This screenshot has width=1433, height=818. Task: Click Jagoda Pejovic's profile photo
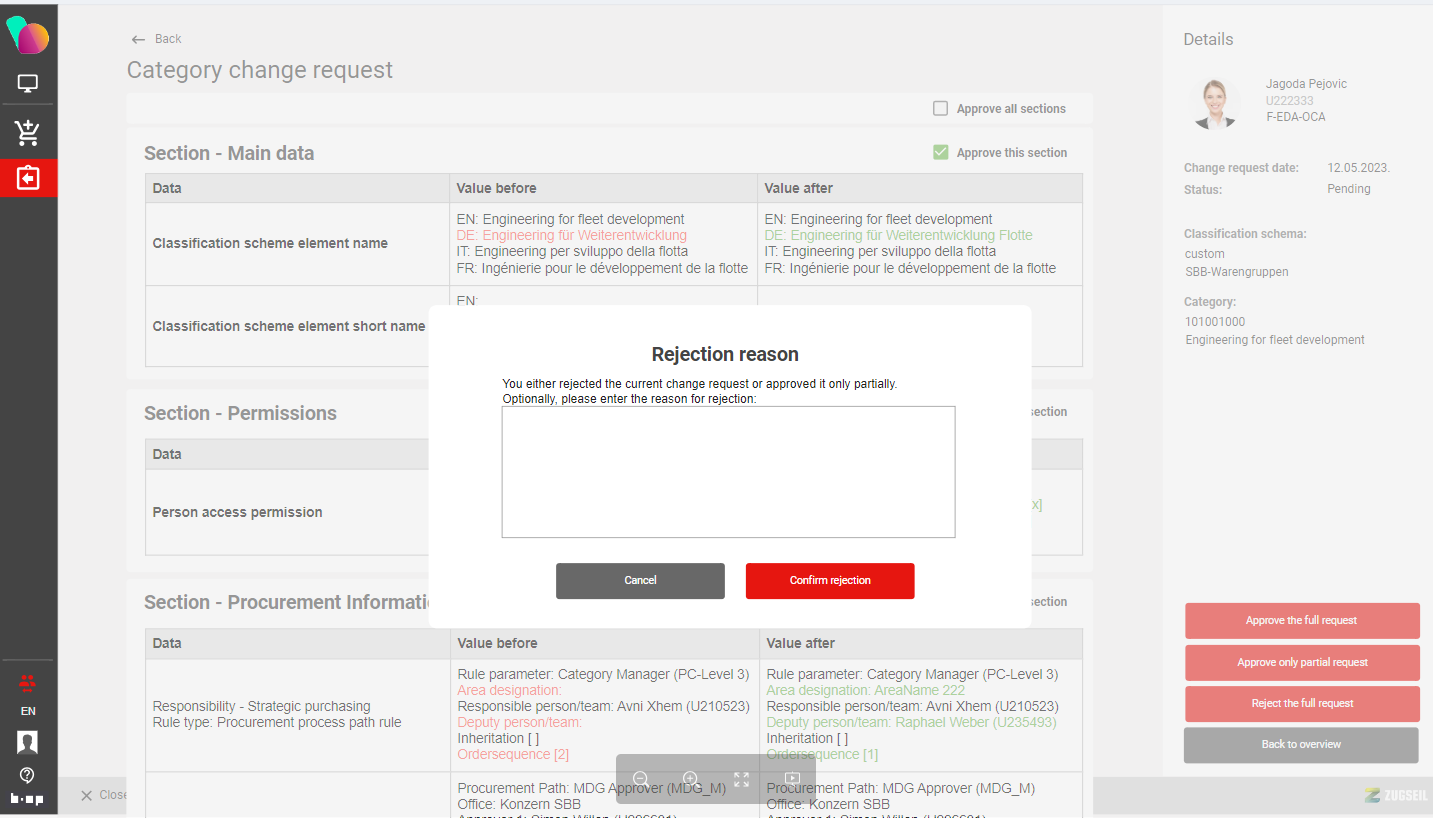1214,103
